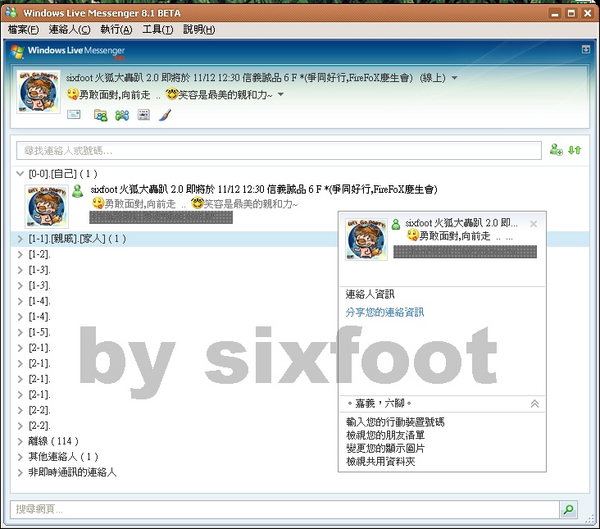Click 輸入您的行動裝置號碼 in the contact card
Image resolution: width=600 pixels, height=529 pixels.
(395, 422)
